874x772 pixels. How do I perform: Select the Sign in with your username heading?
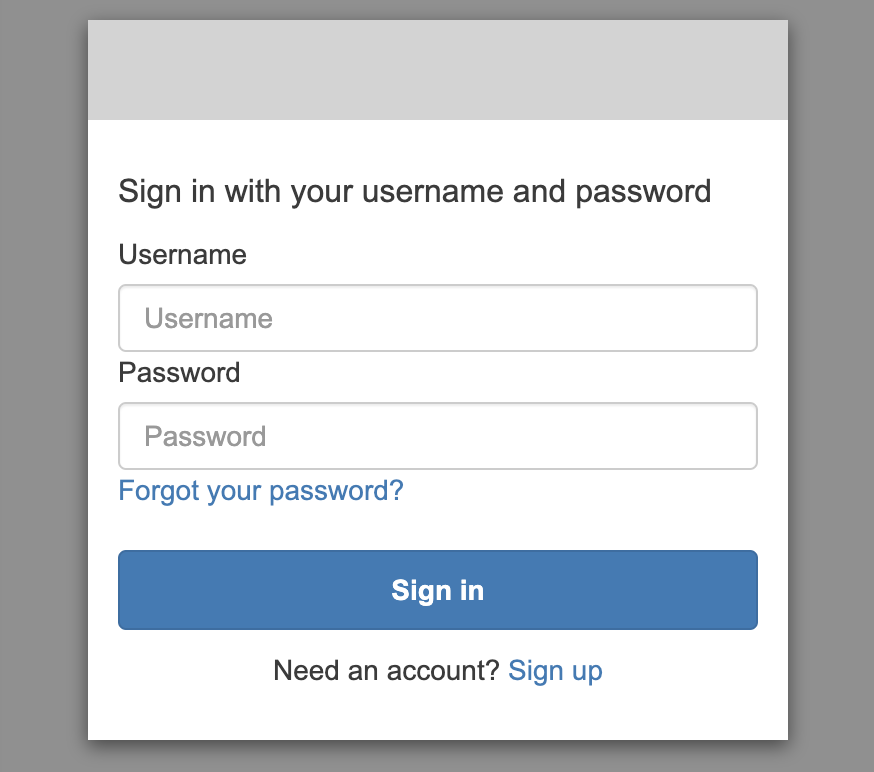(x=414, y=191)
